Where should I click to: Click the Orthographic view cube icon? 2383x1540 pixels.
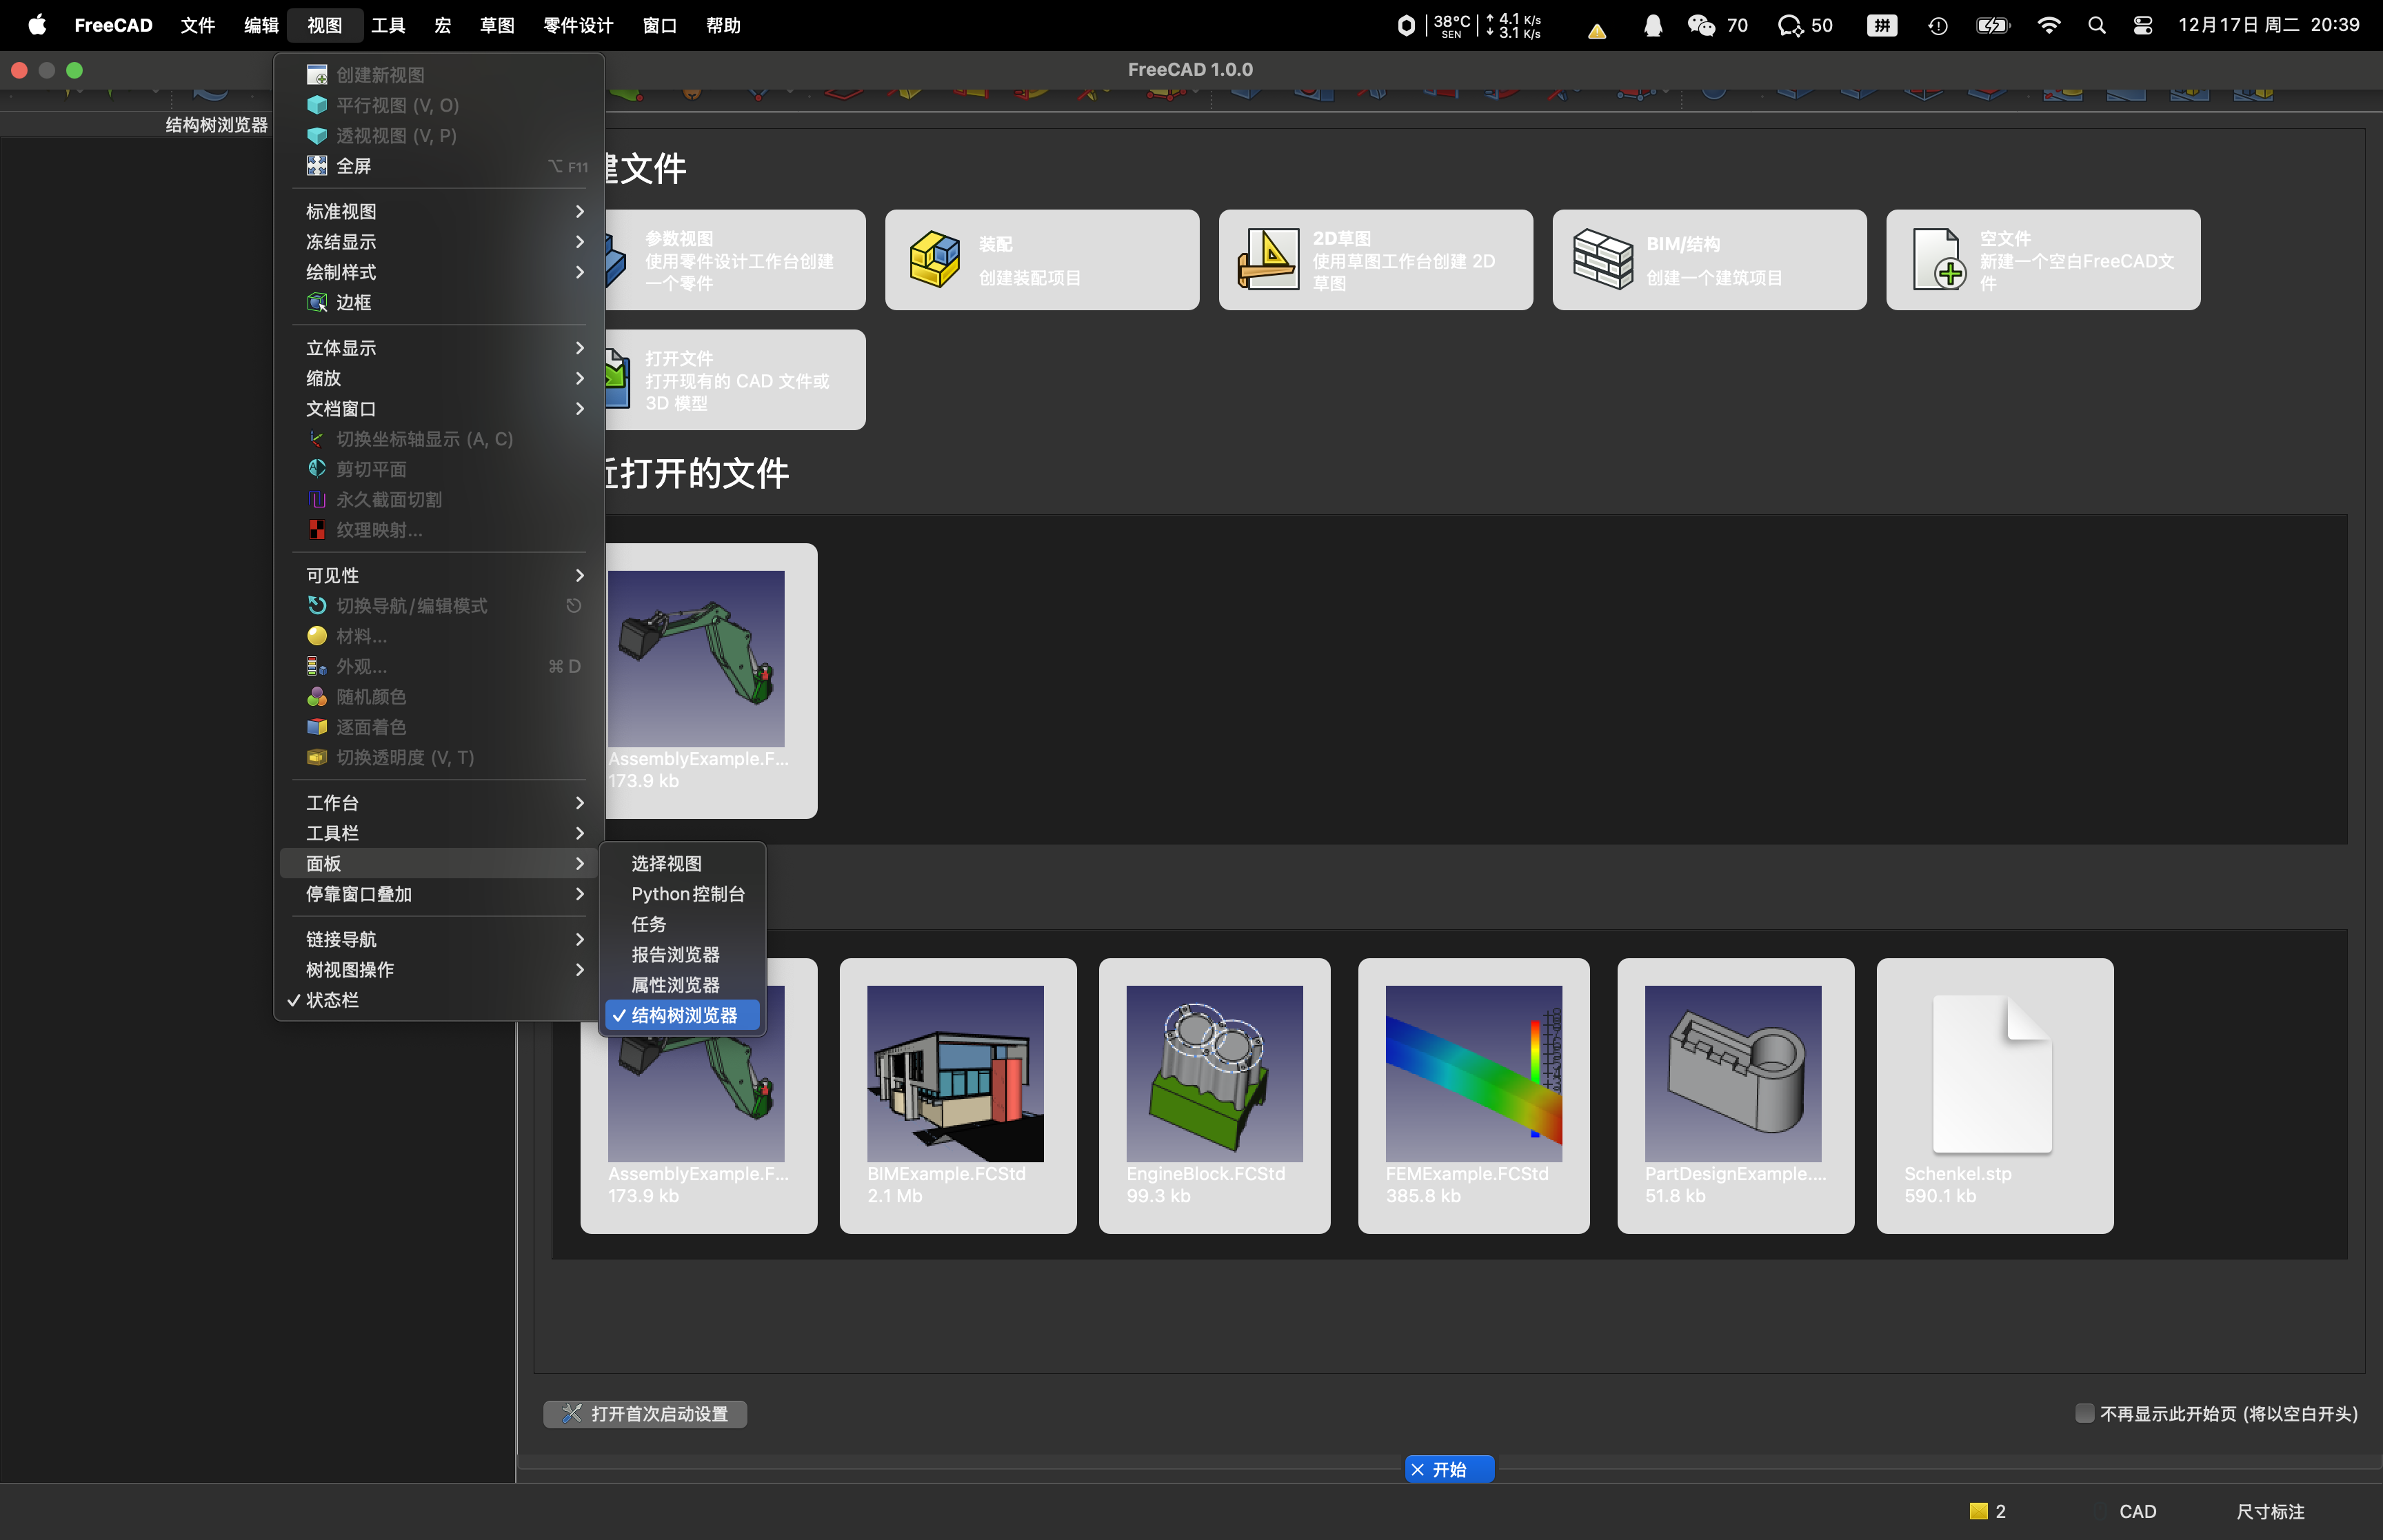pos(317,105)
